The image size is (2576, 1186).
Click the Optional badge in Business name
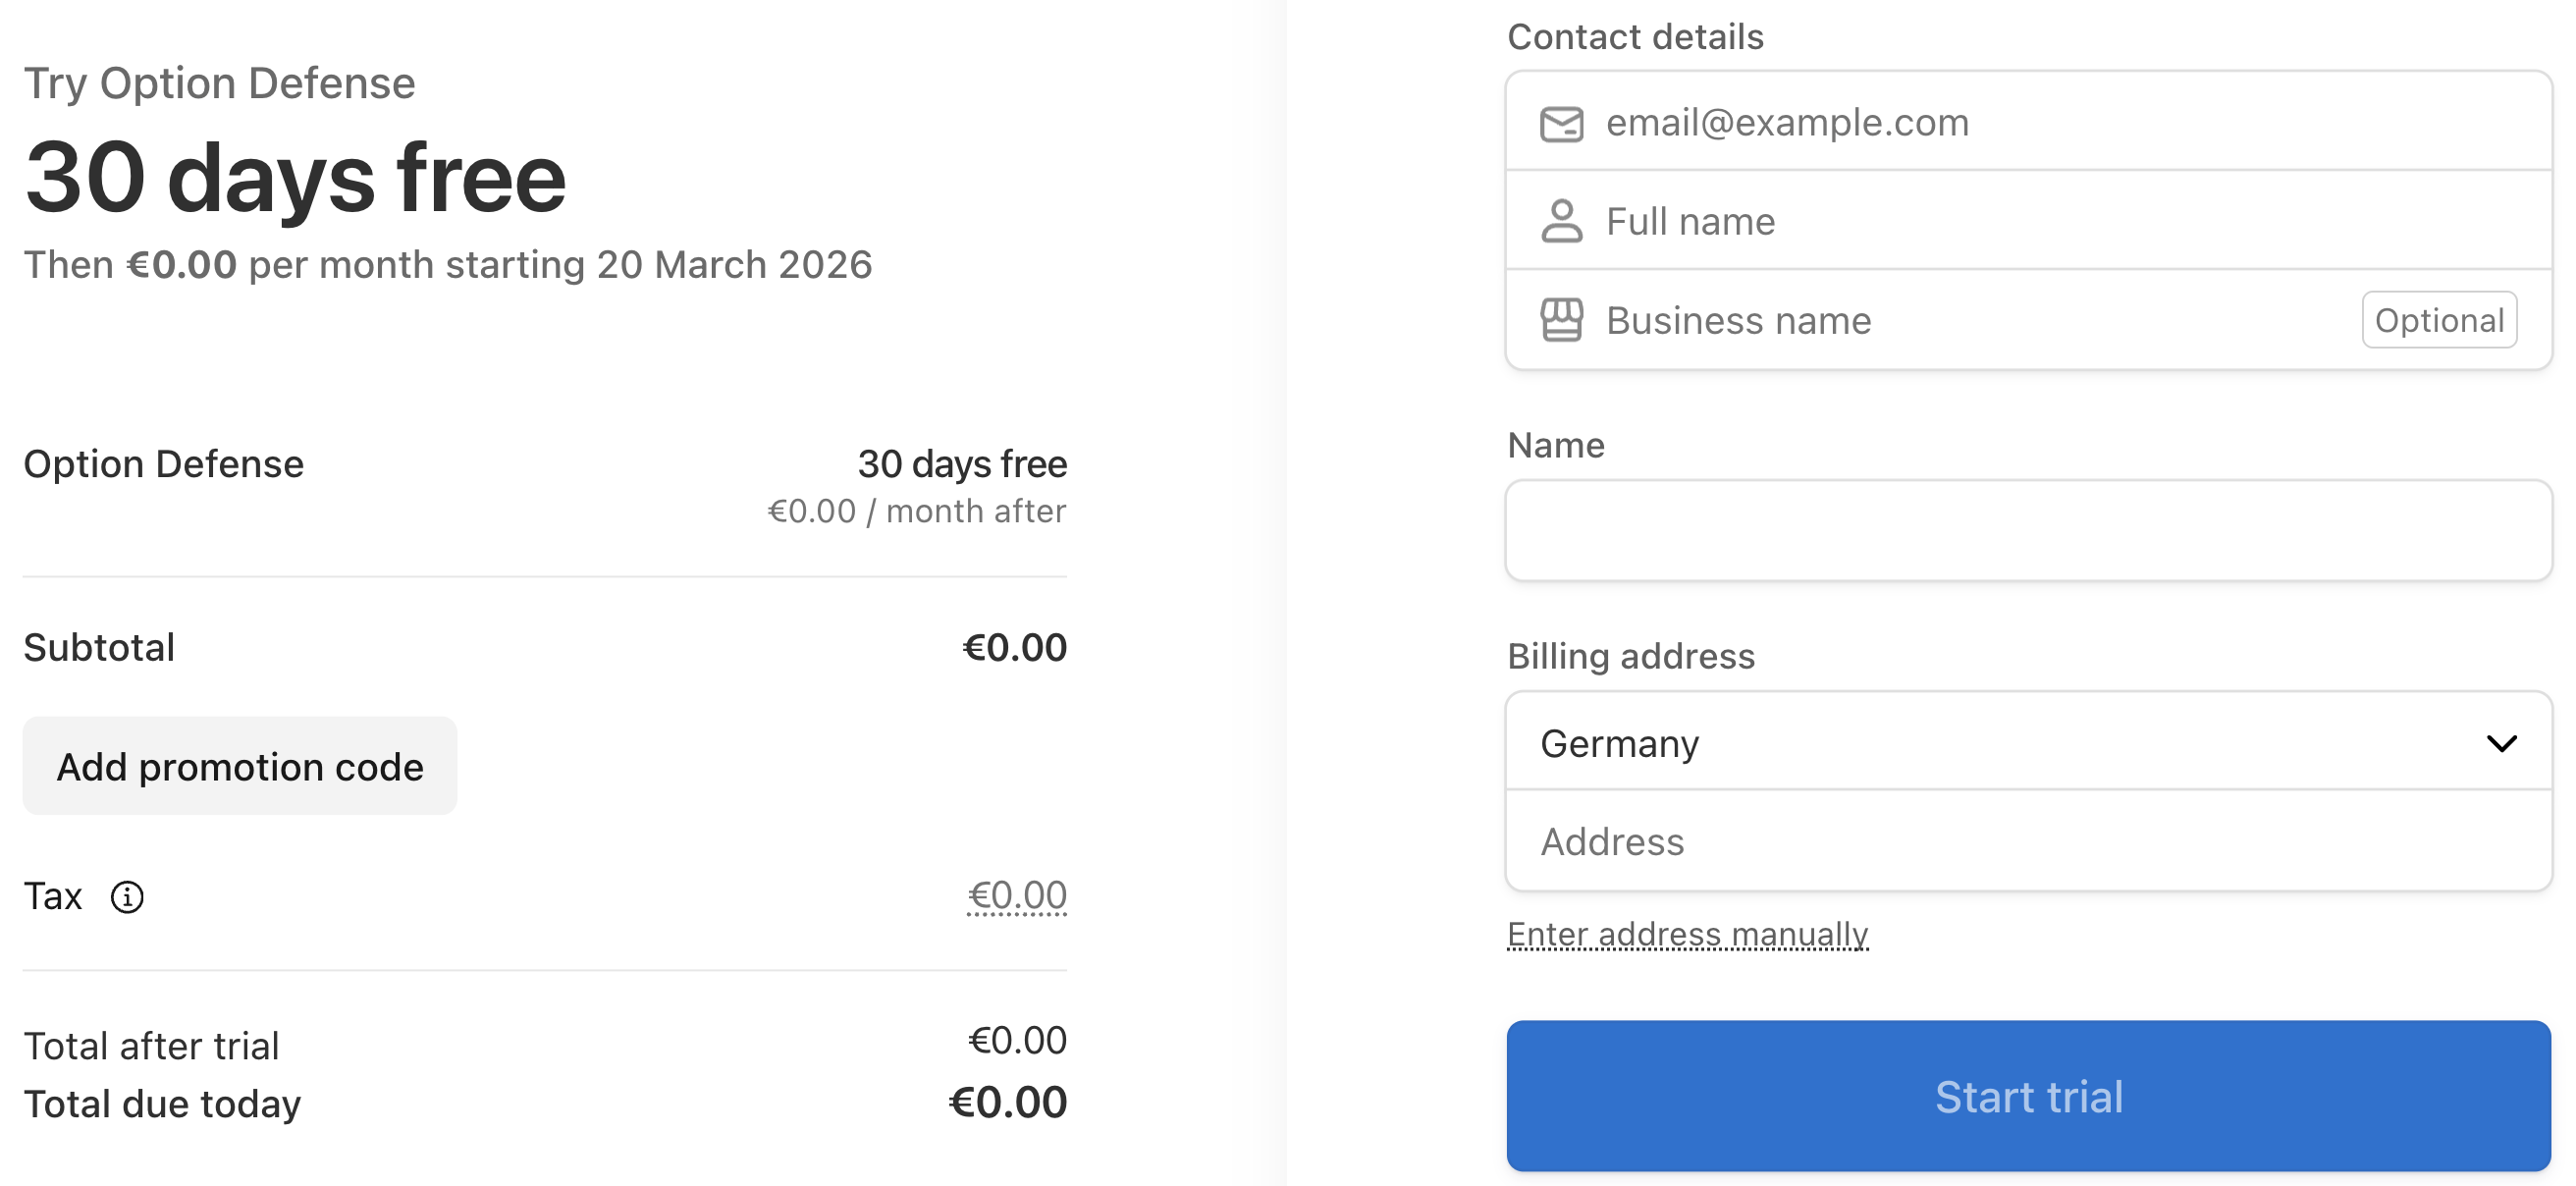2438,320
